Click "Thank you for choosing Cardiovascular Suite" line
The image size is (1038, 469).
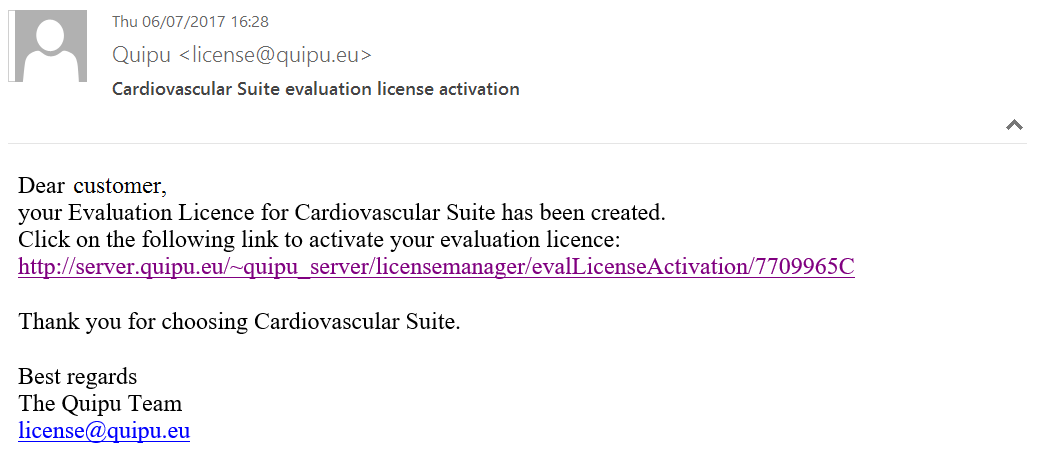(x=239, y=322)
